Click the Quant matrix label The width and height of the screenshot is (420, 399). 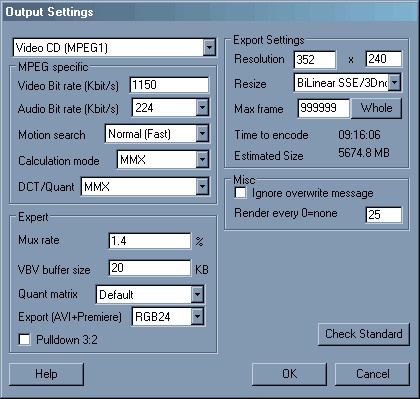click(x=48, y=294)
